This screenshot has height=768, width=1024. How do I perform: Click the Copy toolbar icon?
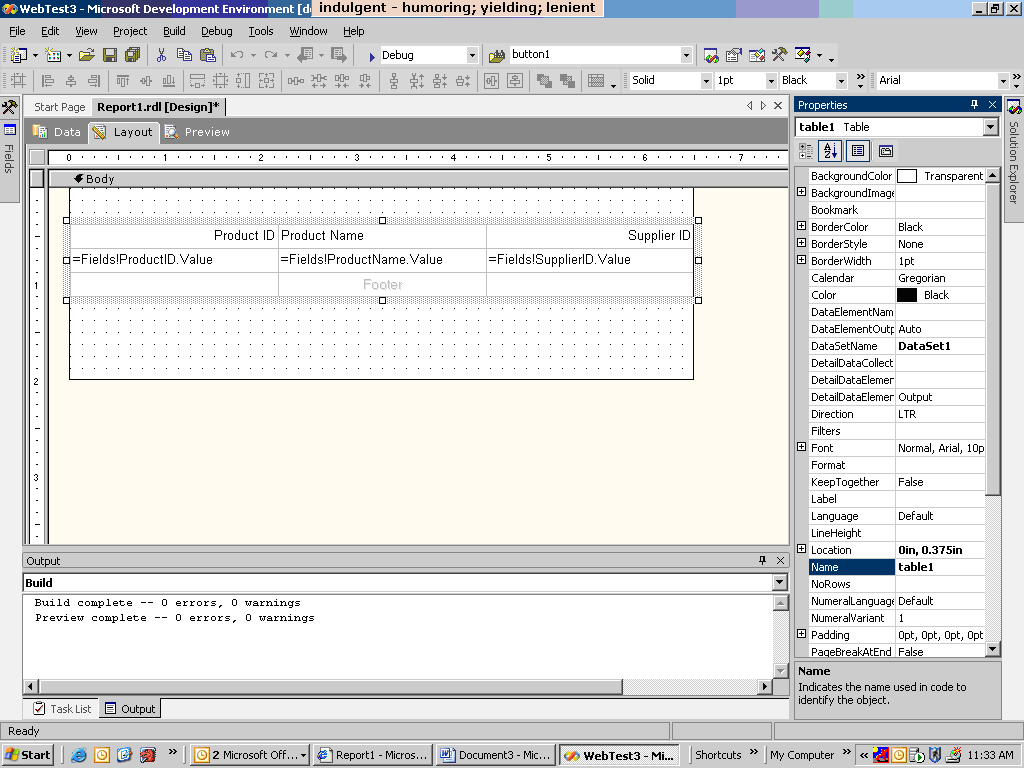(x=184, y=56)
